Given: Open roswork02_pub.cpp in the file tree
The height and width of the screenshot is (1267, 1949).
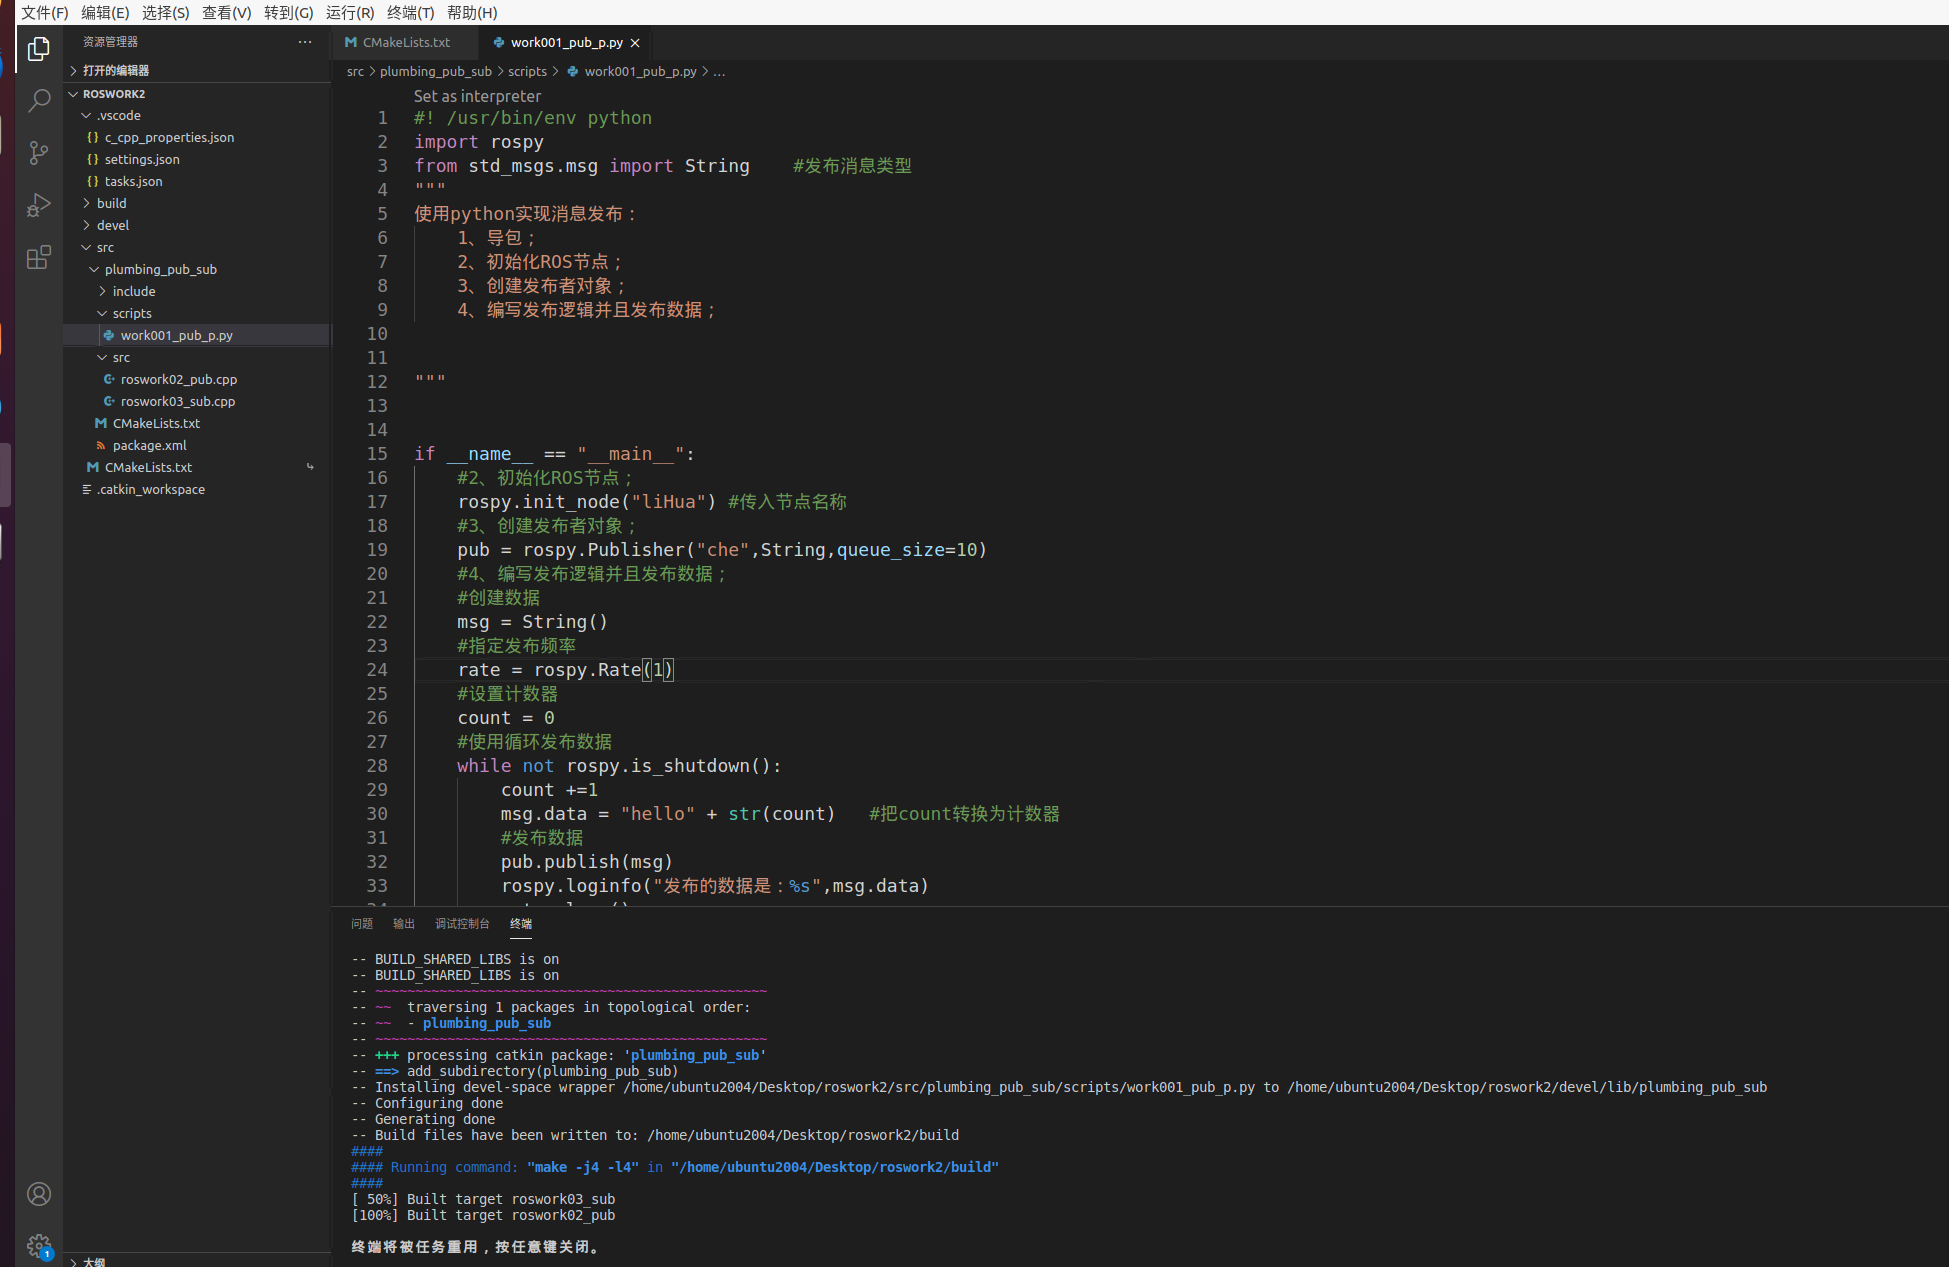Looking at the screenshot, I should pos(178,379).
